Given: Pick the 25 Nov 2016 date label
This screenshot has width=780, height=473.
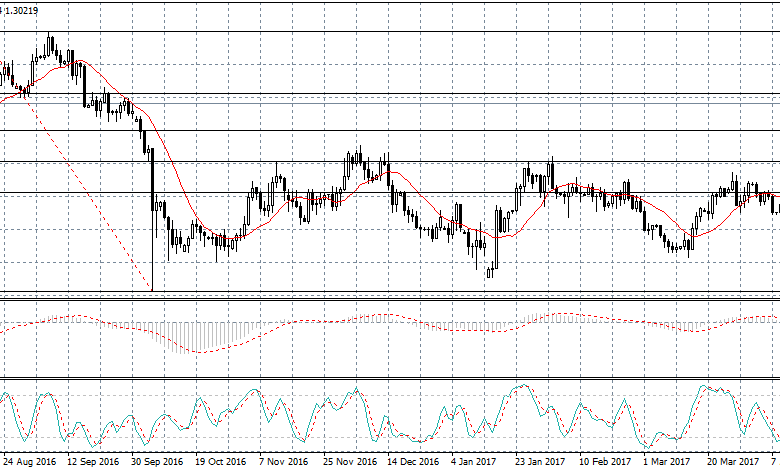Looking at the screenshot, I should [349, 462].
